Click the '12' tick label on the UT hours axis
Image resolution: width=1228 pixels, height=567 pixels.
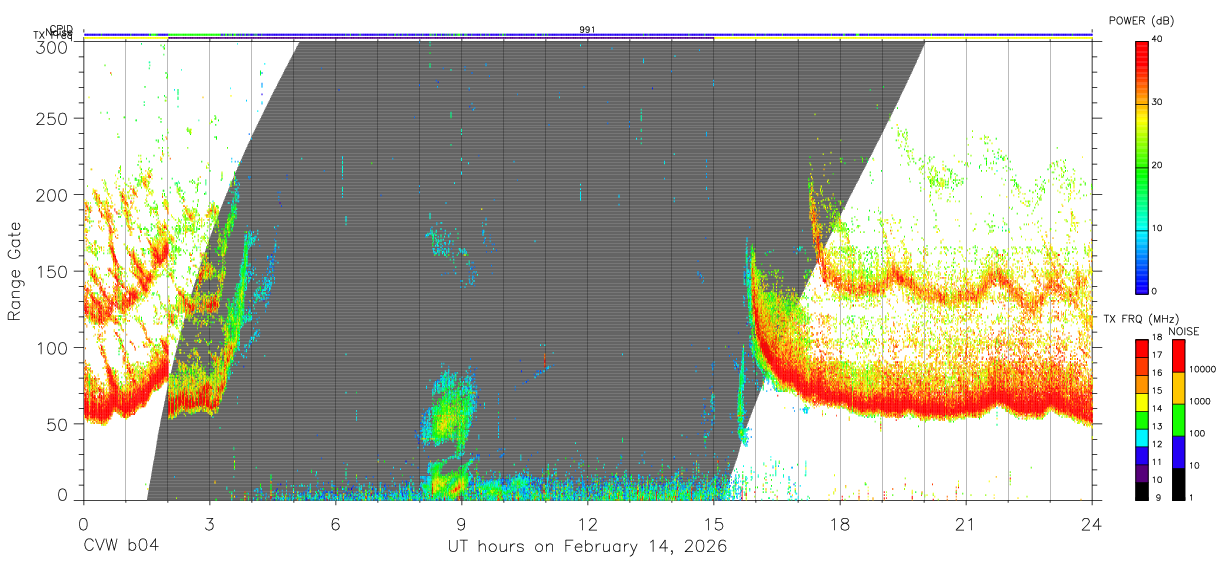[588, 522]
